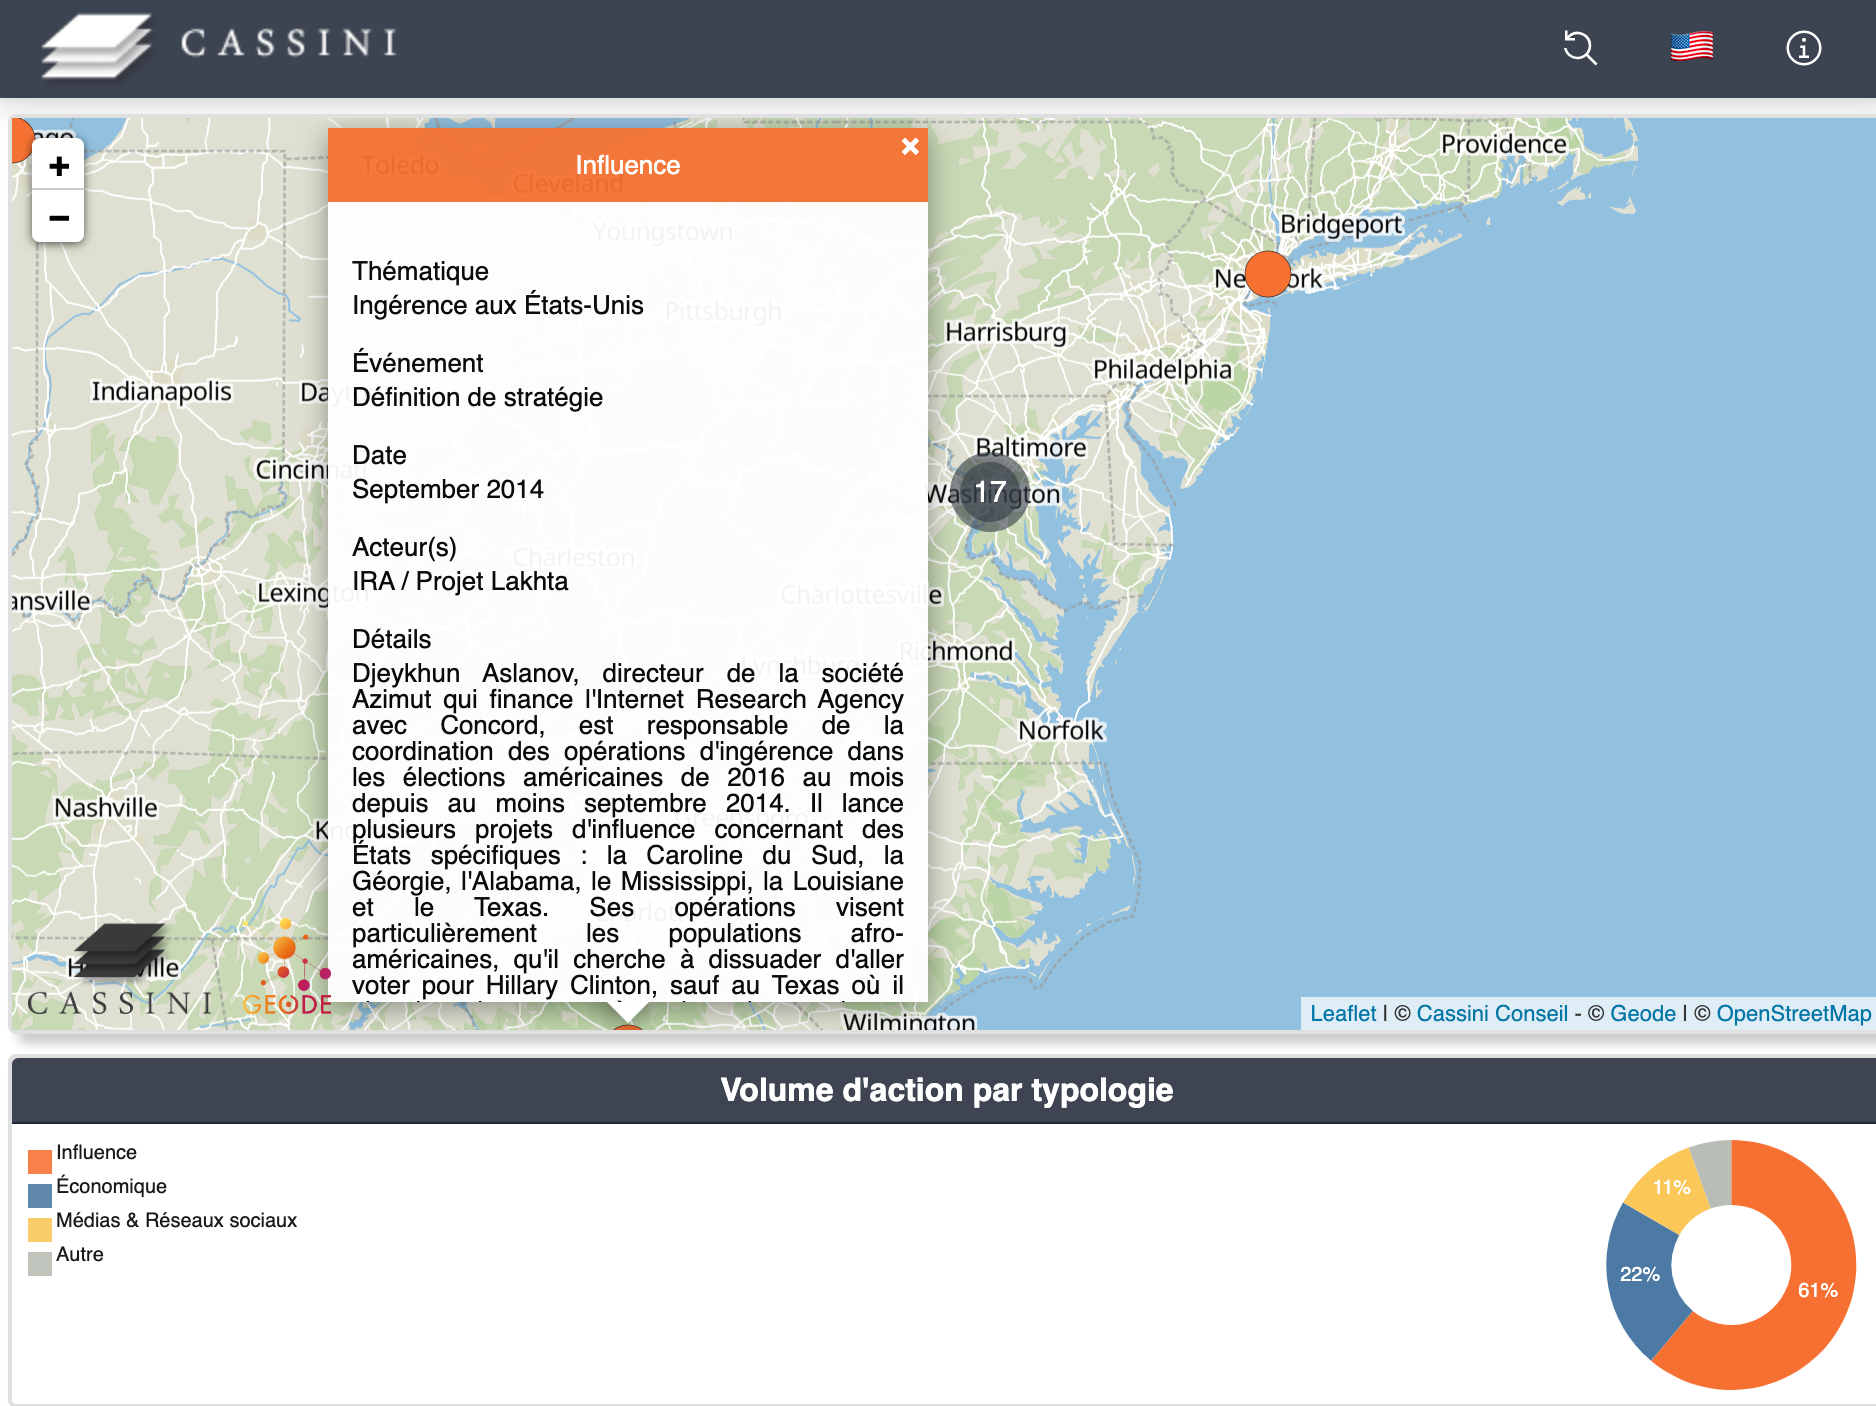Open the Geode attribution link
The width and height of the screenshot is (1876, 1406).
point(1642,1013)
